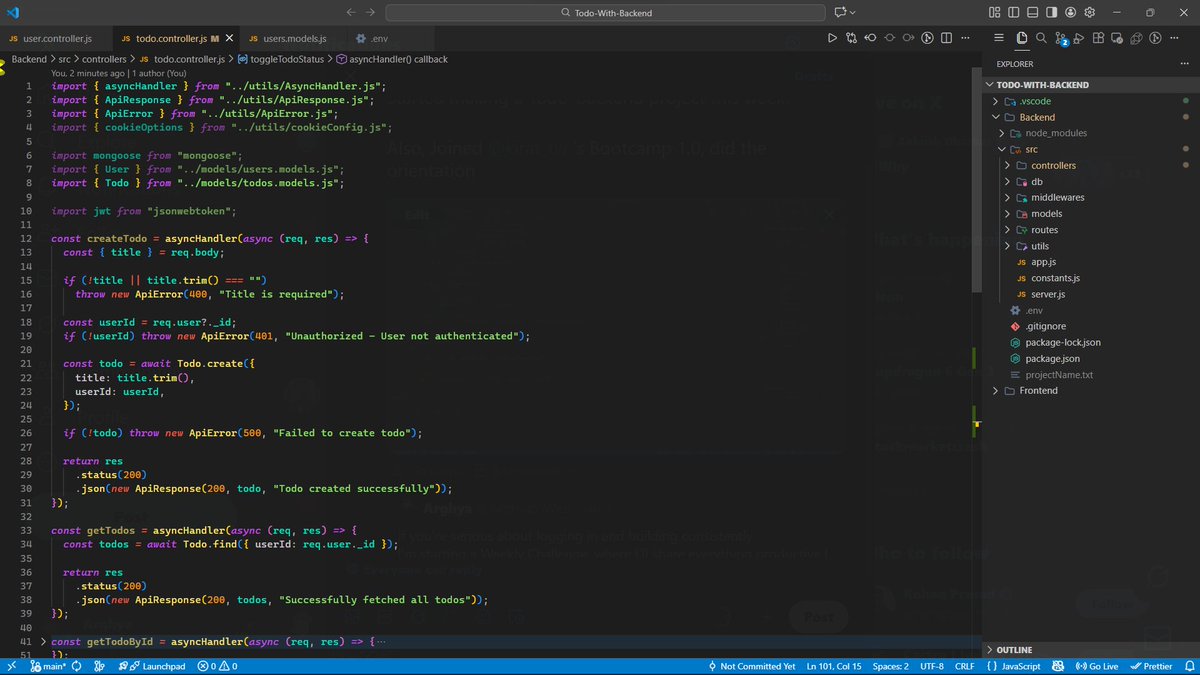Open the VS Code logo app menu
Viewport: 1200px width, 675px height.
click(x=13, y=12)
